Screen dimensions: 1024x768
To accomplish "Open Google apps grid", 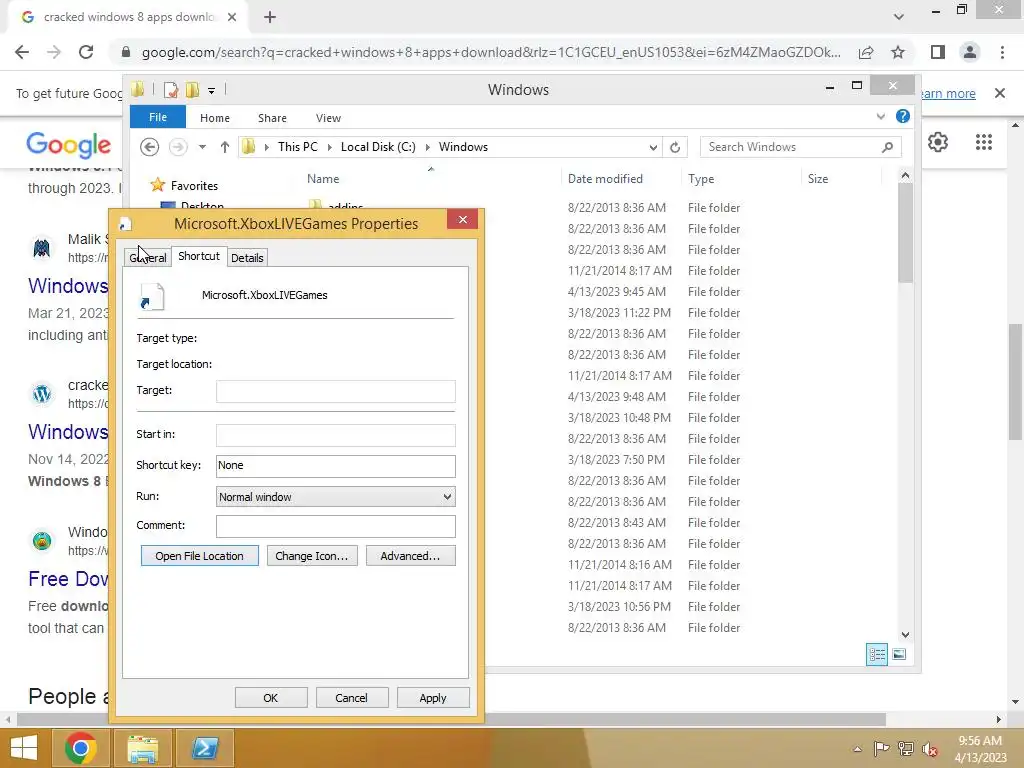I will [984, 142].
